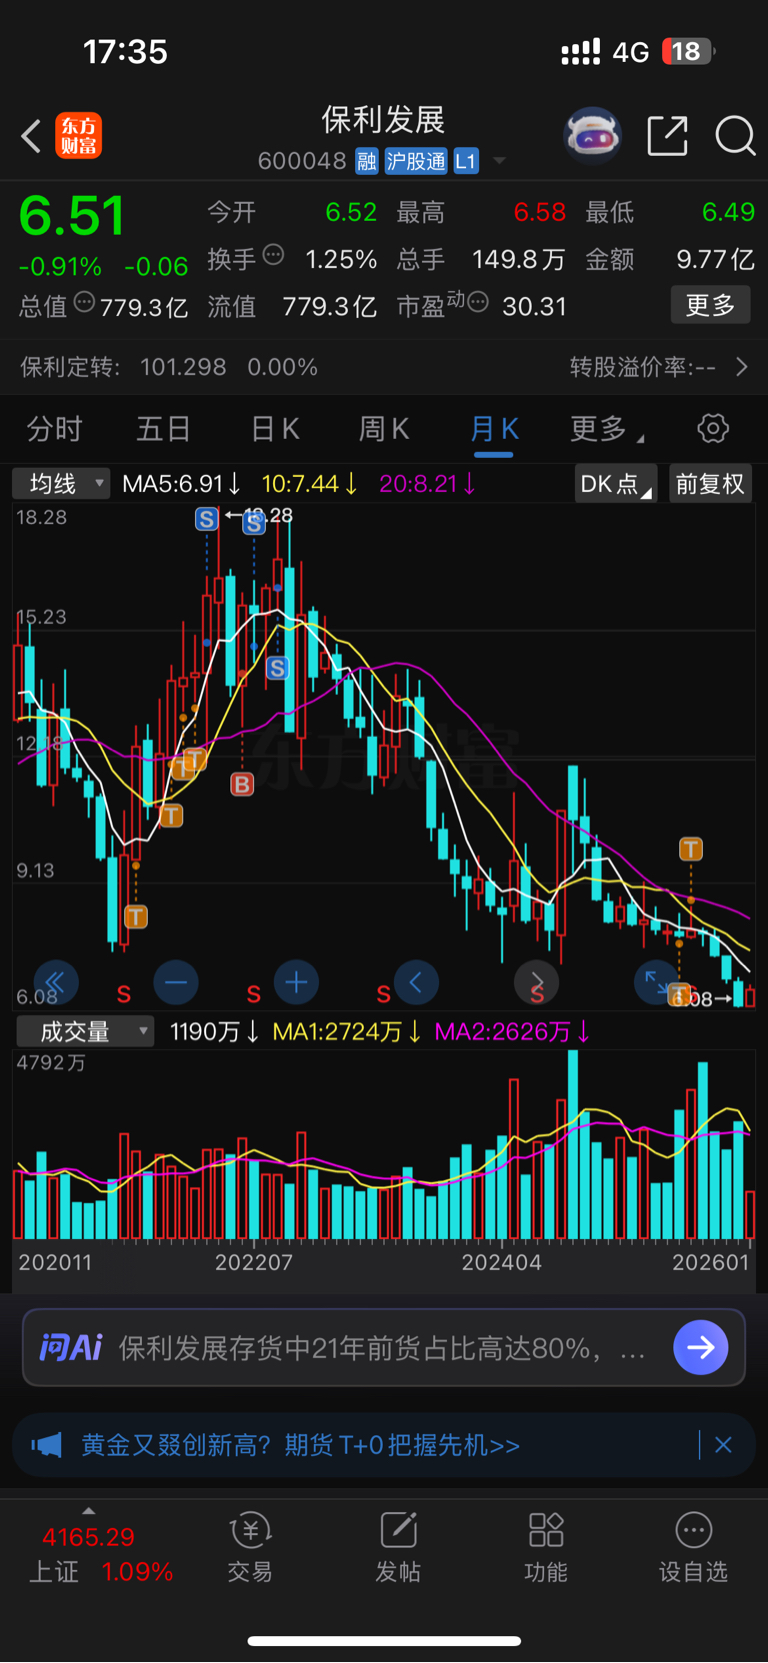Tap the MA5:6.91 value label
Viewport: 768px width, 1663px height.
coord(181,484)
